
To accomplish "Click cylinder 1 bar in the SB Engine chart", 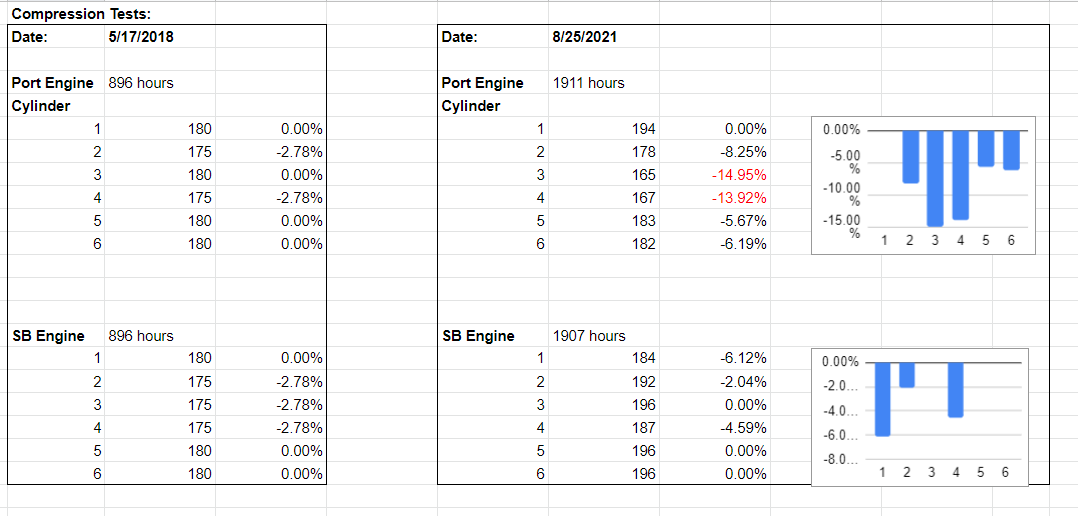I will (x=883, y=398).
